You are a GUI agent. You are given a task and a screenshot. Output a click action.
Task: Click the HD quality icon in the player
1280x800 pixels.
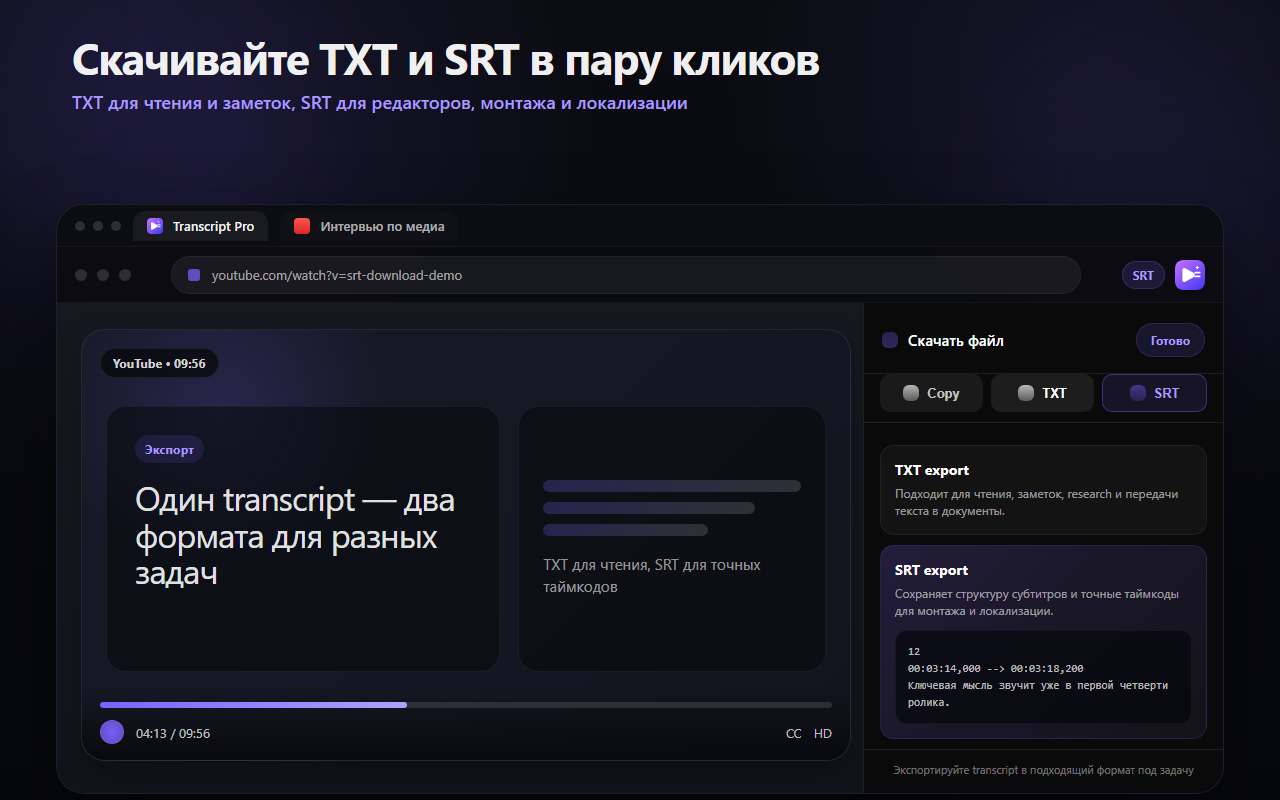coord(821,733)
